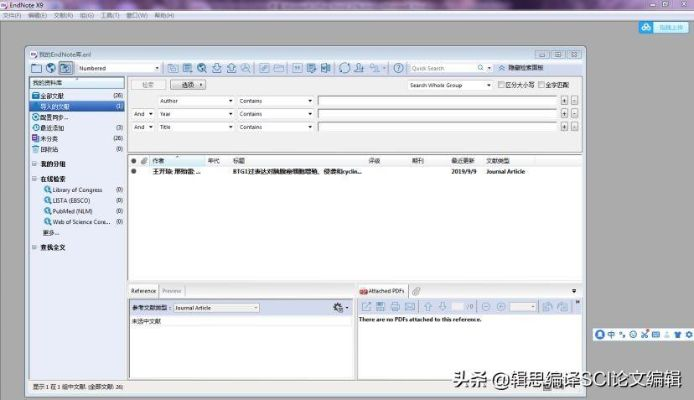Switch to the Preview tab
The width and height of the screenshot is (694, 400).
172,291
